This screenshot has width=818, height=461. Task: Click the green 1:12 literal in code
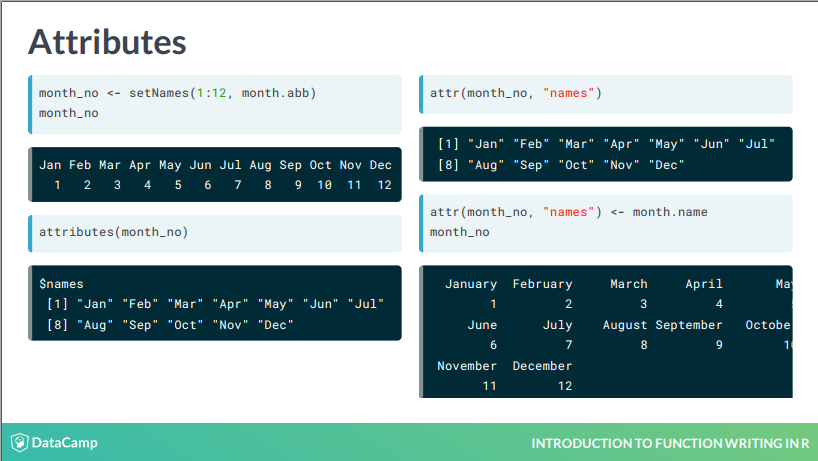(x=211, y=93)
